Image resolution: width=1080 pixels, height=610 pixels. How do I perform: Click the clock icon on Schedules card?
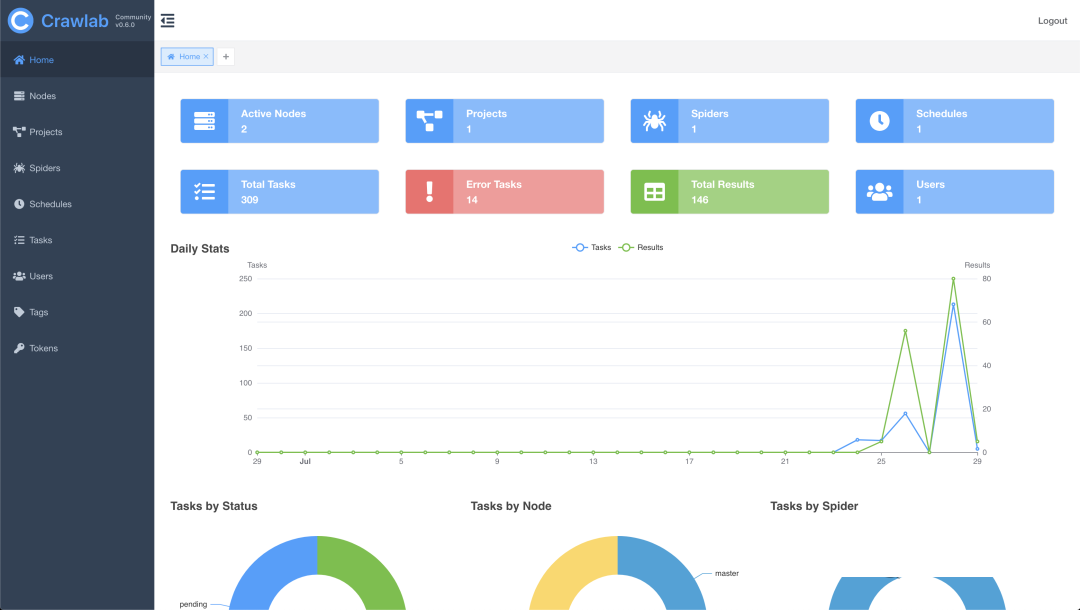coord(879,121)
